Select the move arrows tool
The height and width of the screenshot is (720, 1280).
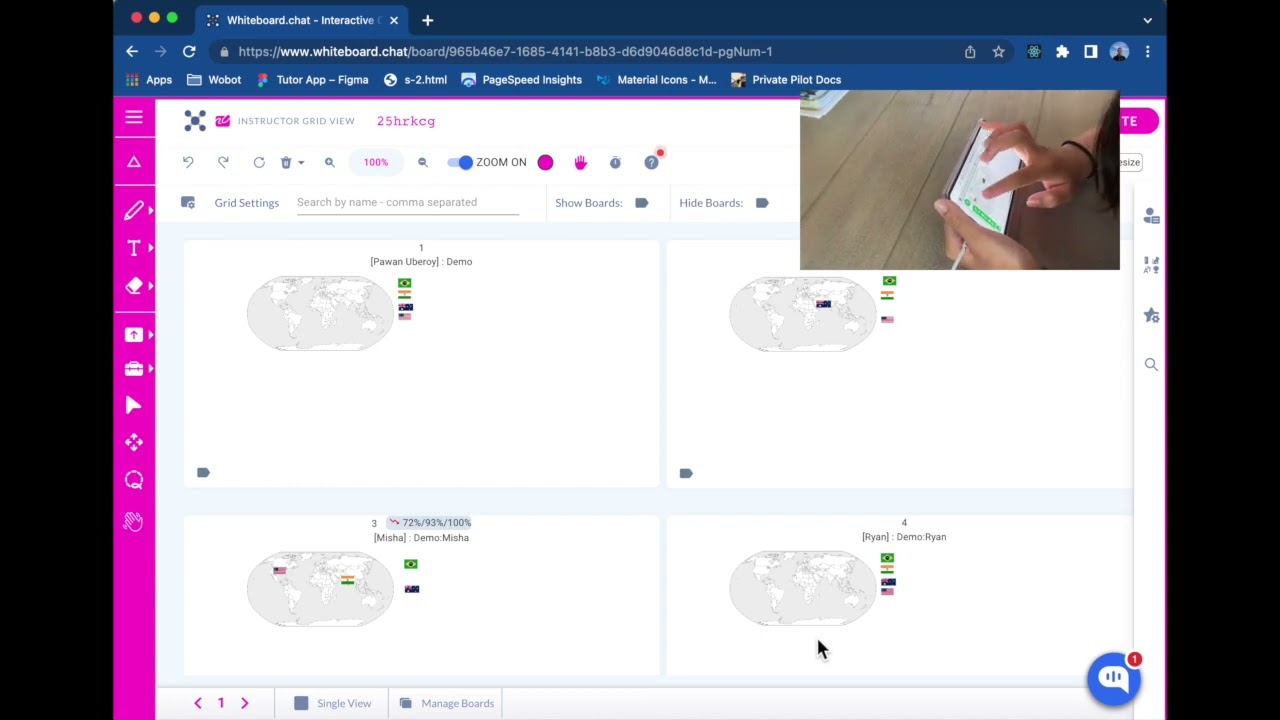click(134, 442)
